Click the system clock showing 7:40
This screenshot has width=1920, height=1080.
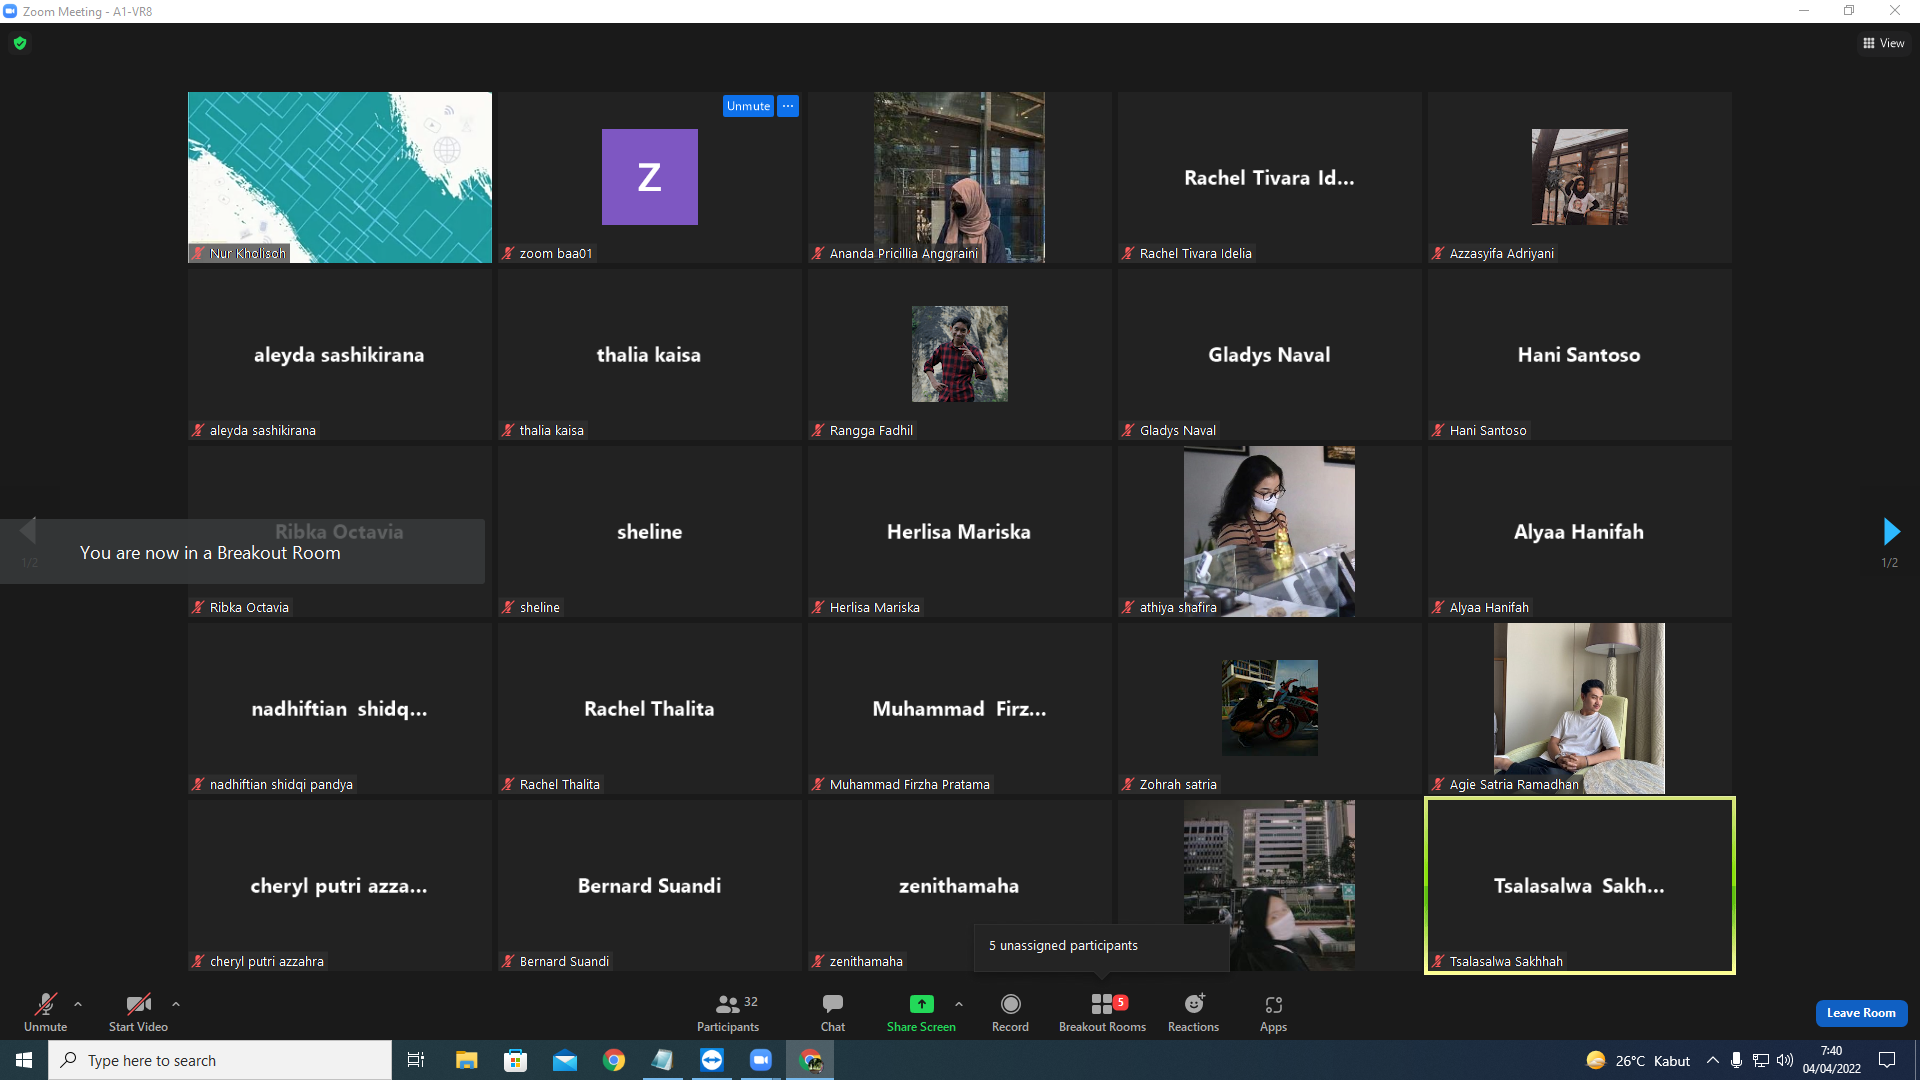click(x=1832, y=1060)
